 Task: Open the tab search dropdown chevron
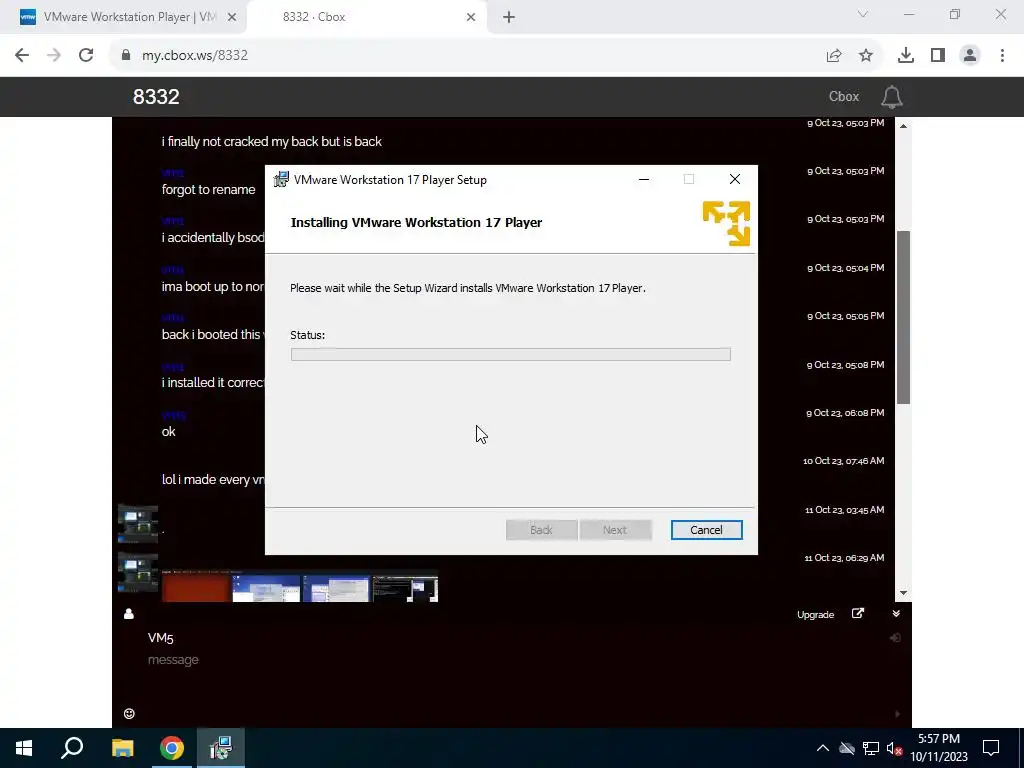(863, 14)
